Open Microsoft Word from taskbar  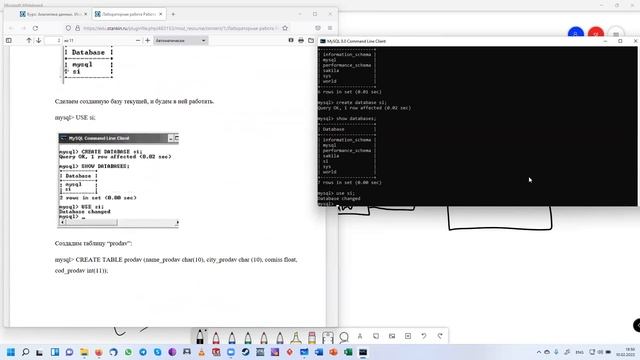tap(319, 352)
